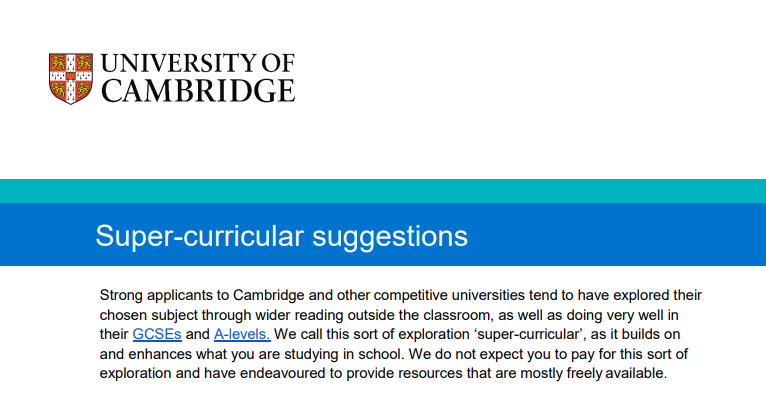Screen dimensions: 766x397
Task: Open the A-levels link
Action: (x=242, y=334)
